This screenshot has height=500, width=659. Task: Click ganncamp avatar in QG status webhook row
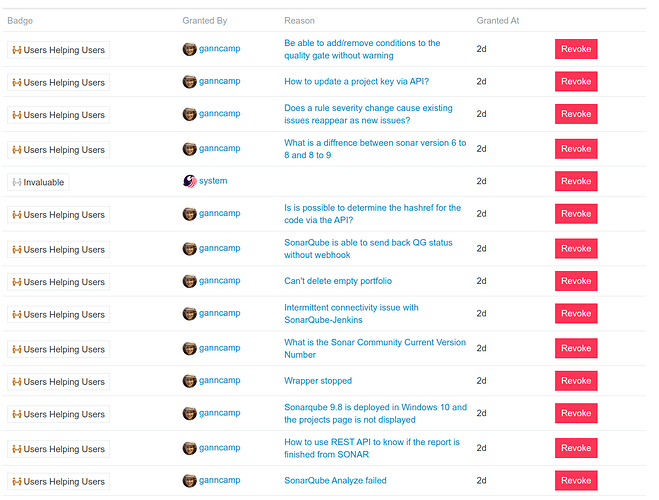[x=190, y=249]
